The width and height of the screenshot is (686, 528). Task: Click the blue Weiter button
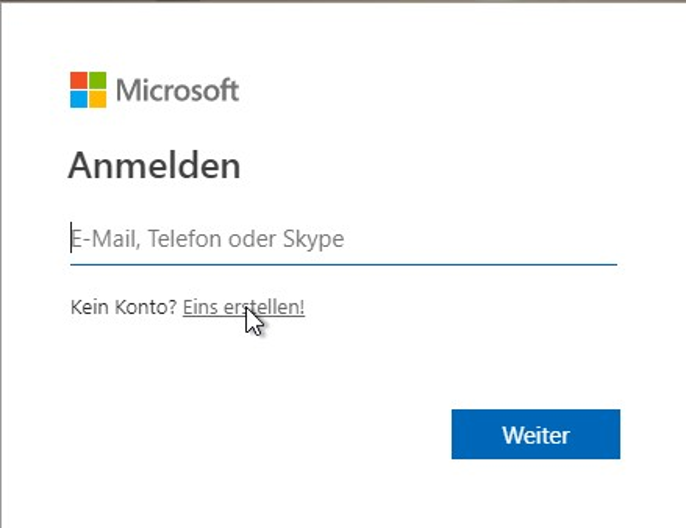pyautogui.click(x=536, y=434)
